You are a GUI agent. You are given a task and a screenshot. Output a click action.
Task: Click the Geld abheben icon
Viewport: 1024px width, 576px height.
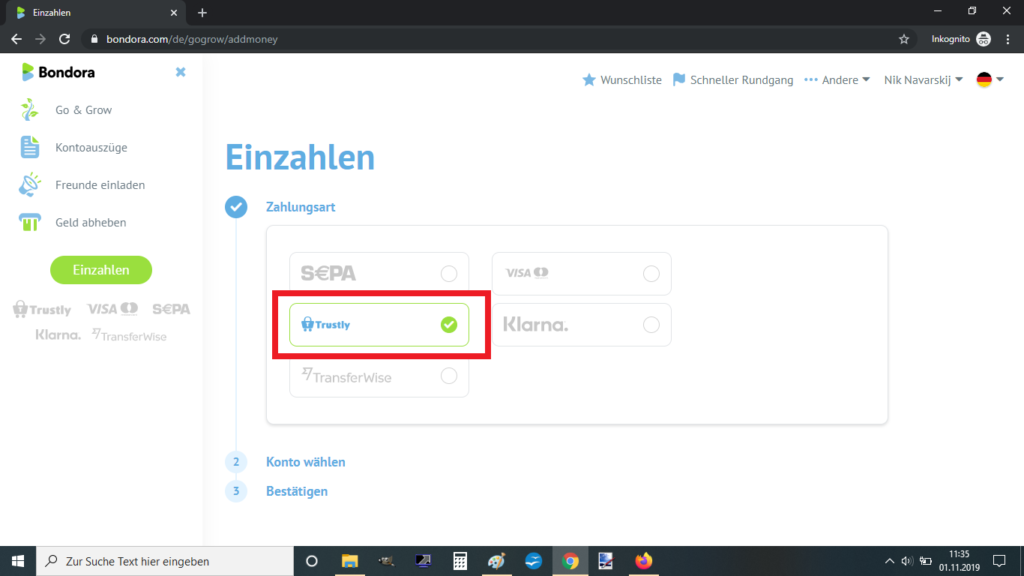point(29,222)
